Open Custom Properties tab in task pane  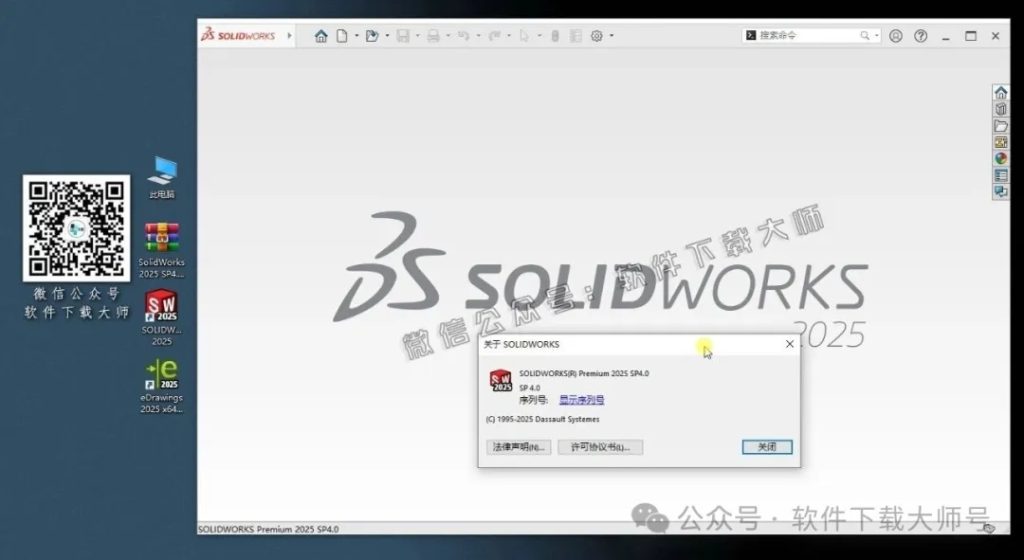click(x=1000, y=175)
